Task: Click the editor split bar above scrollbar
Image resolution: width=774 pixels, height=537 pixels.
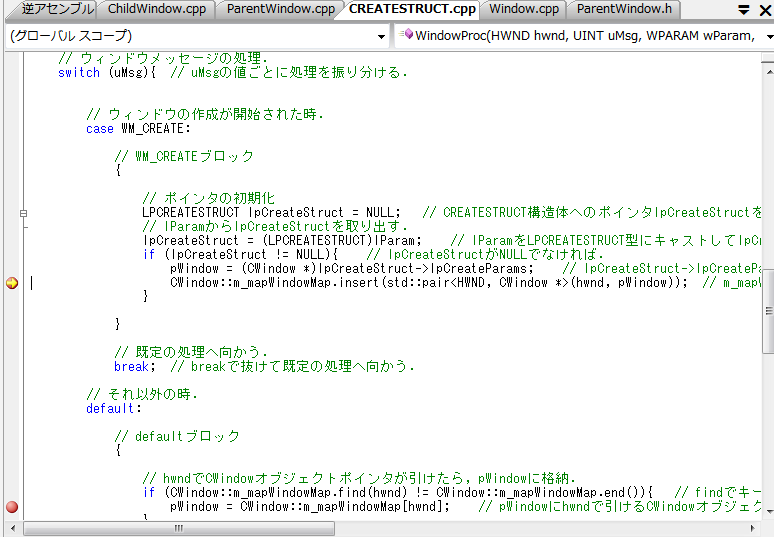Action: [x=769, y=58]
